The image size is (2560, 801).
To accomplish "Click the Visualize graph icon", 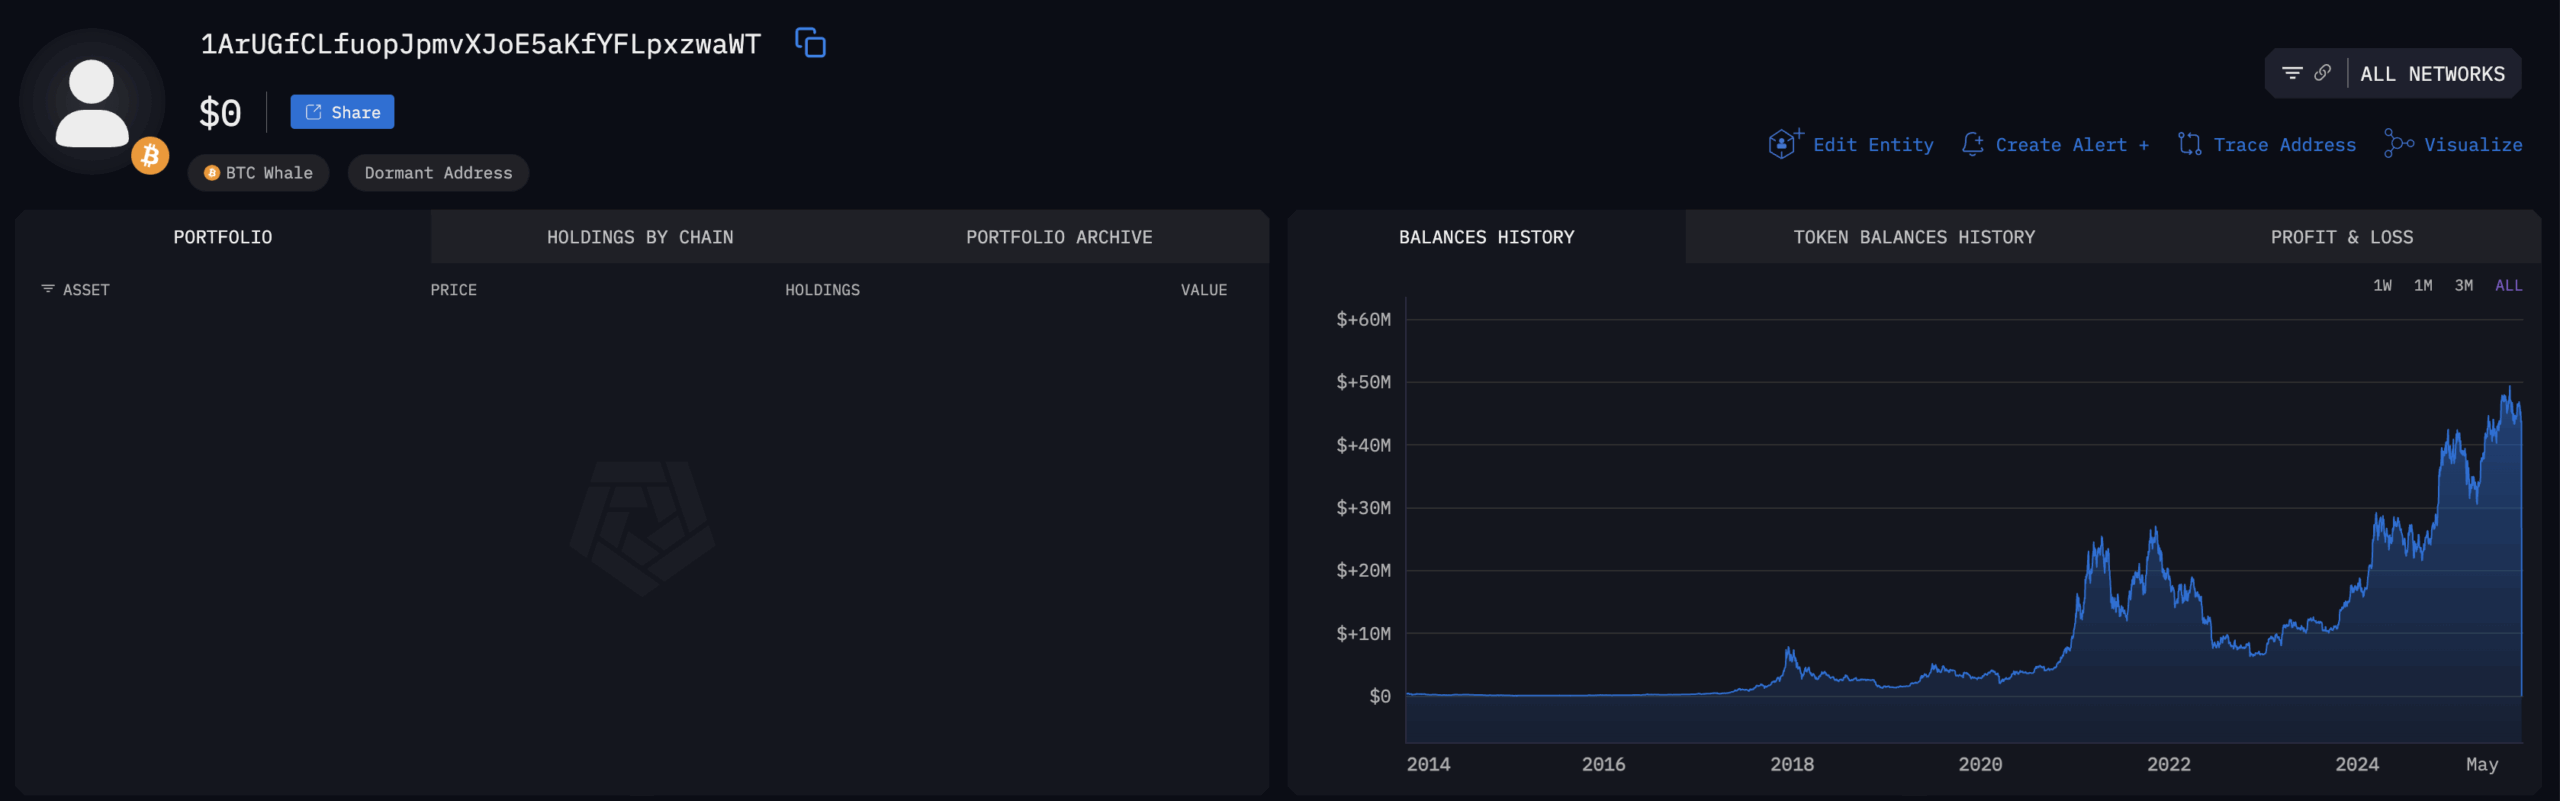I will 2398,144.
